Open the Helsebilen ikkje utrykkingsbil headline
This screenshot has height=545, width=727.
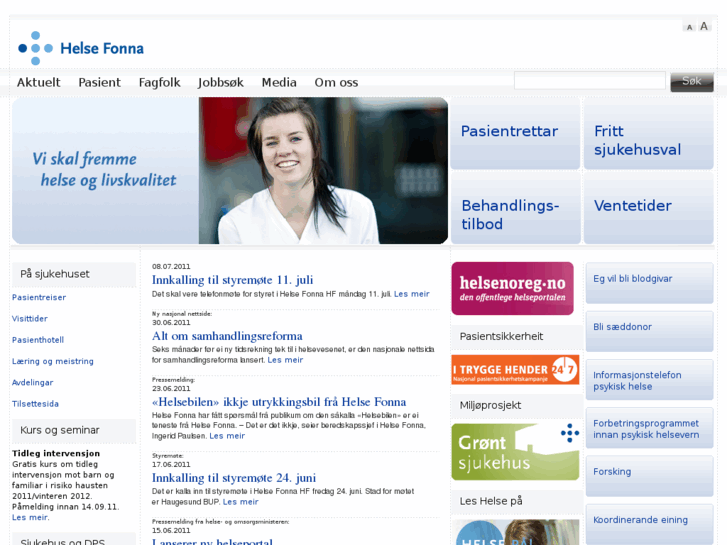click(x=279, y=402)
